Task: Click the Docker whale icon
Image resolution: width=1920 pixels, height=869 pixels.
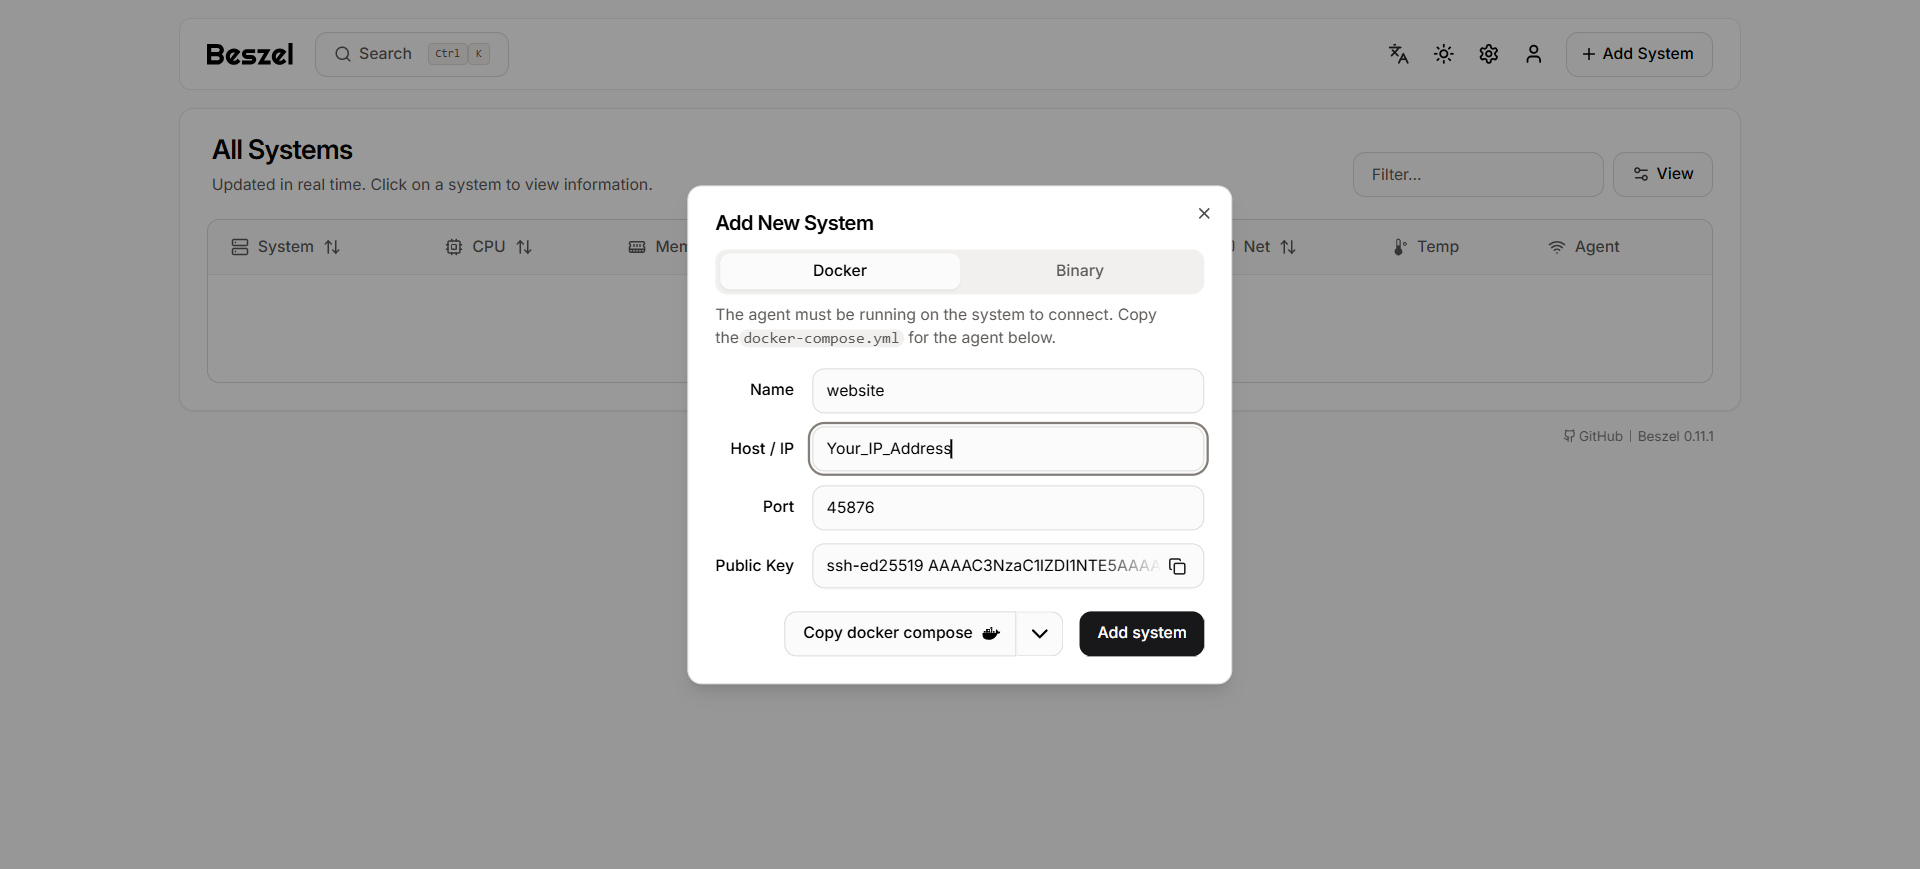Action: click(x=991, y=633)
